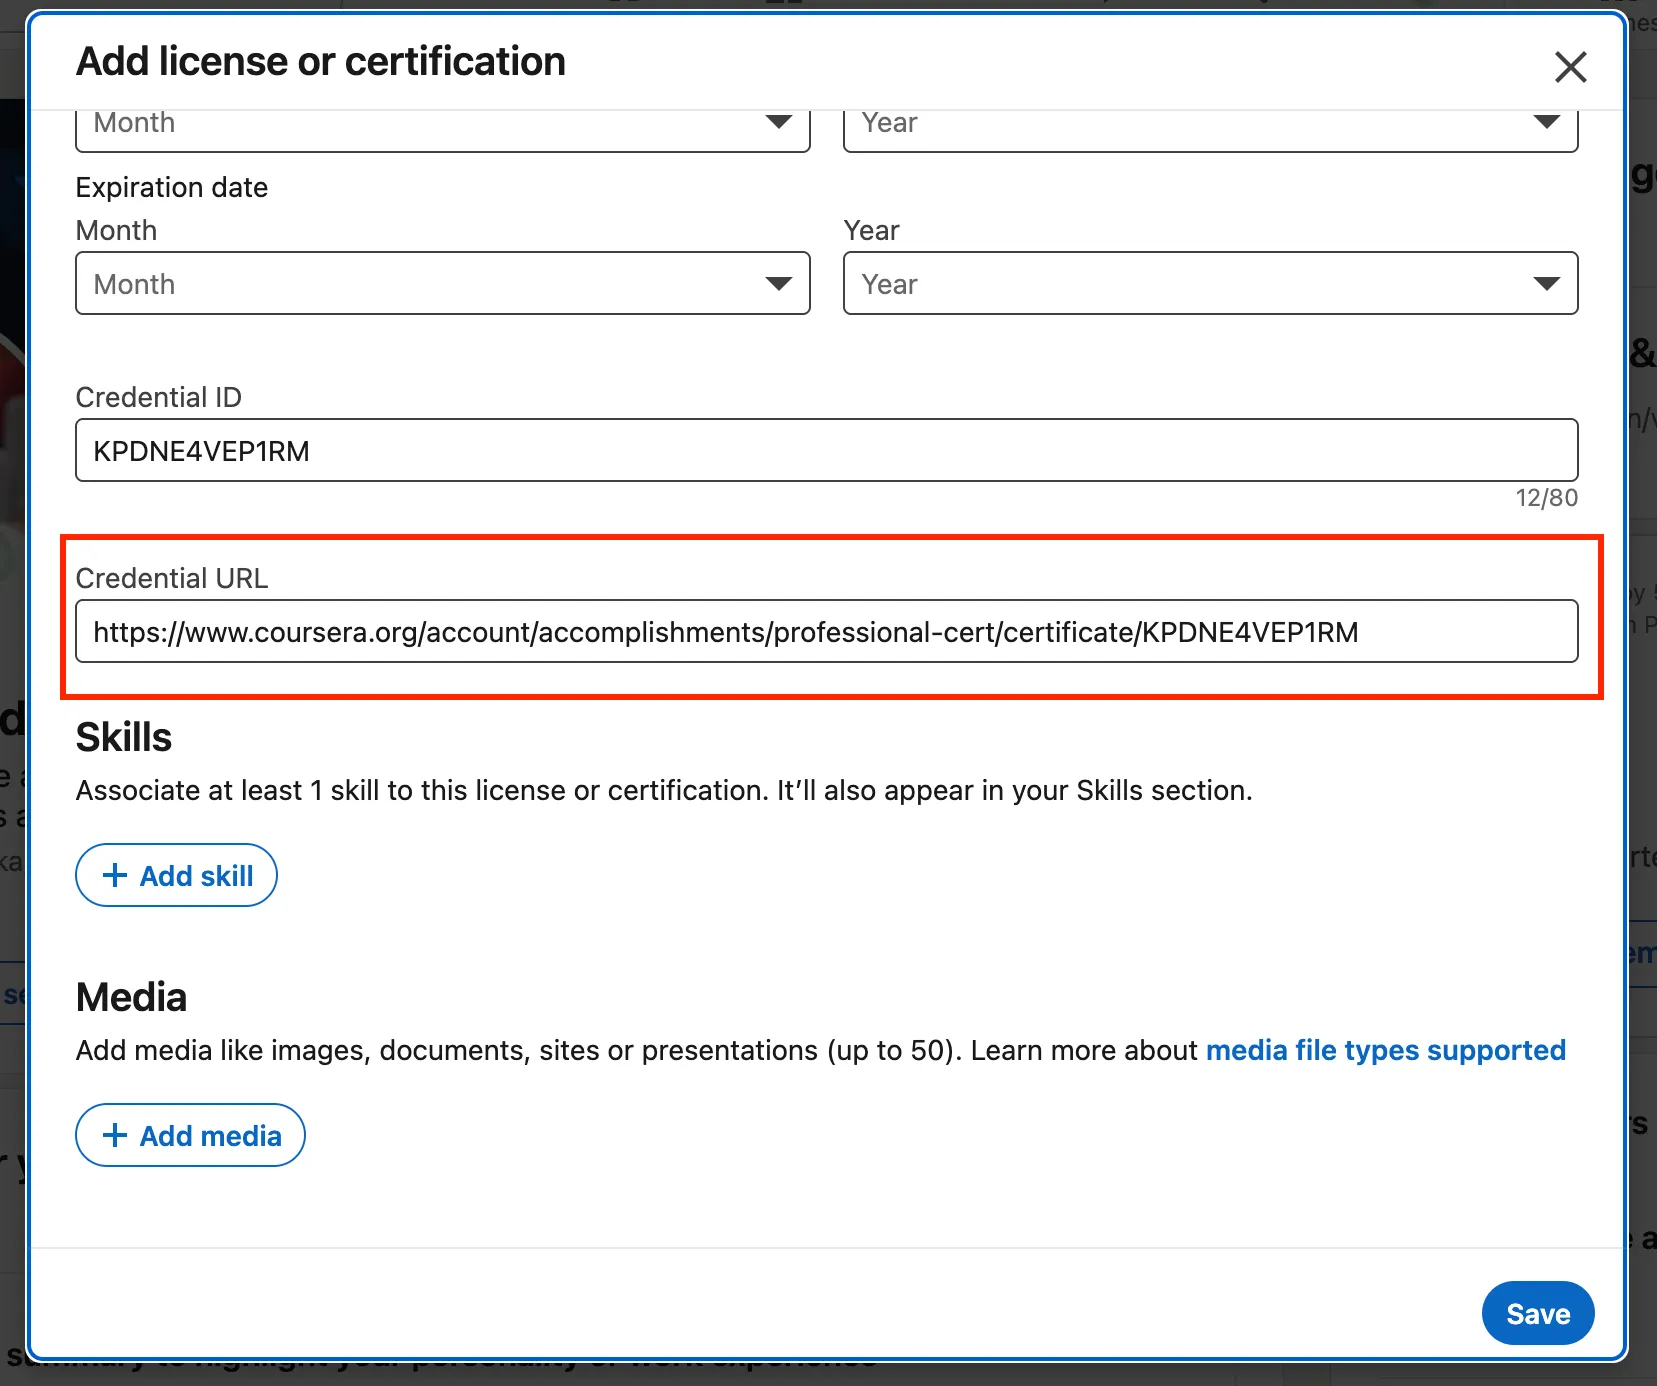Click the Credential ID label
The image size is (1657, 1386).
[x=159, y=397]
